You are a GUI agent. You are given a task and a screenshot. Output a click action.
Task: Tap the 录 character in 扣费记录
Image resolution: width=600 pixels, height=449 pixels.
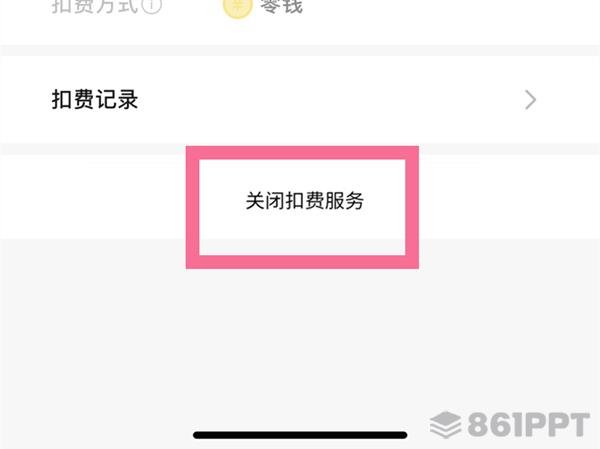pyautogui.click(x=127, y=100)
